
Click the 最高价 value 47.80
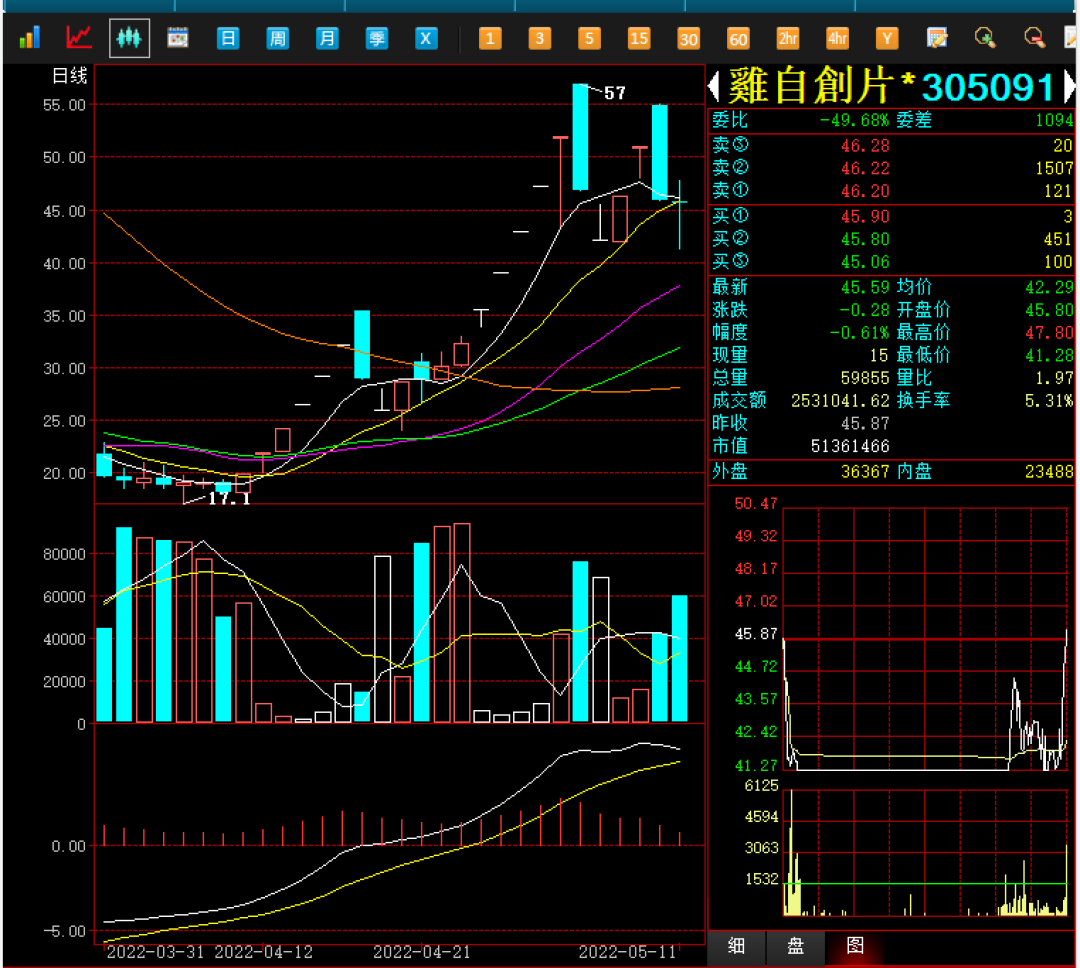coord(1049,333)
